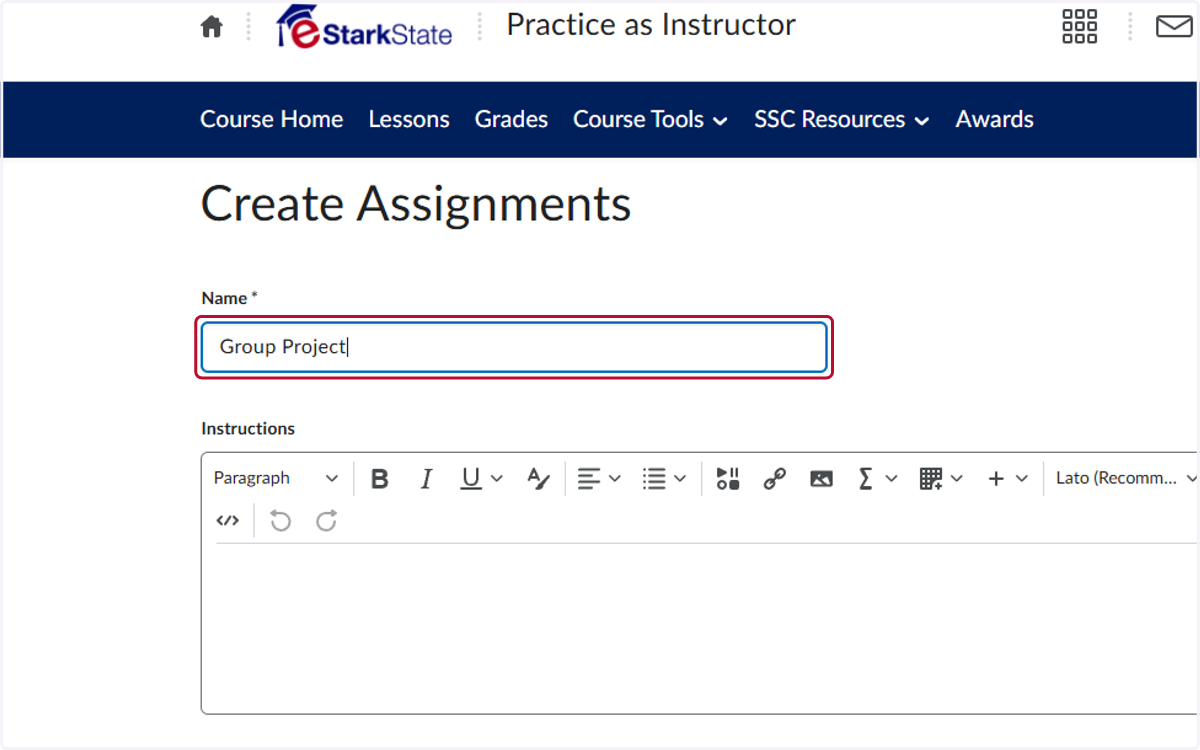The height and width of the screenshot is (750, 1200).
Task: Open the SSC Resources menu
Action: click(x=842, y=120)
